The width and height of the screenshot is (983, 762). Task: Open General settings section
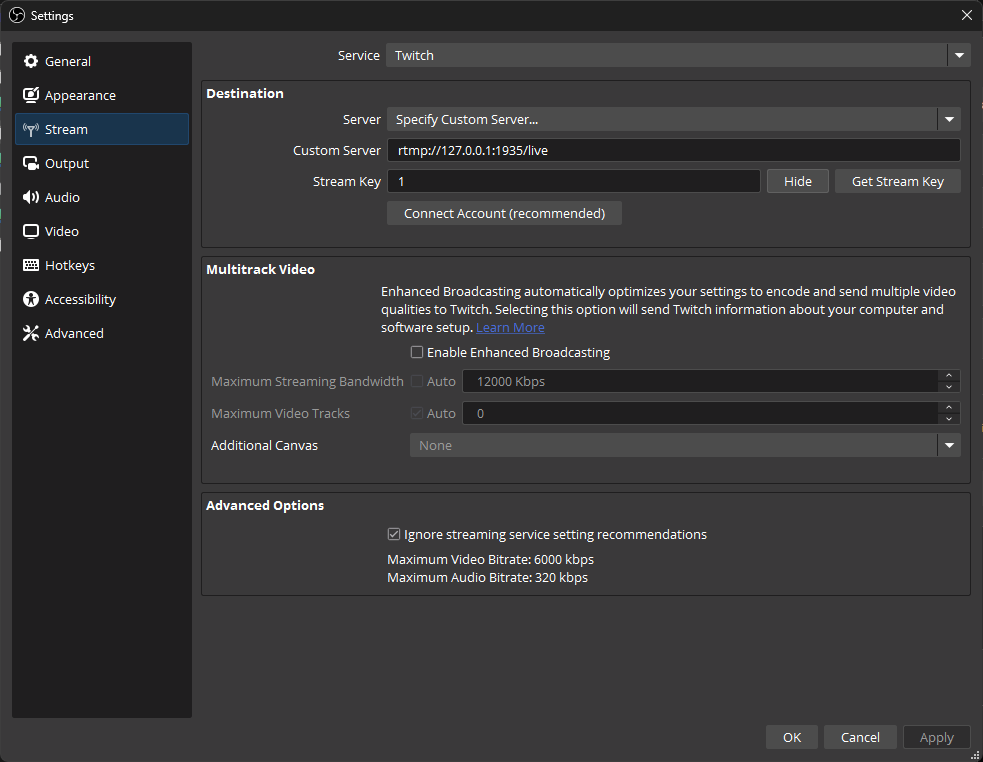point(102,61)
